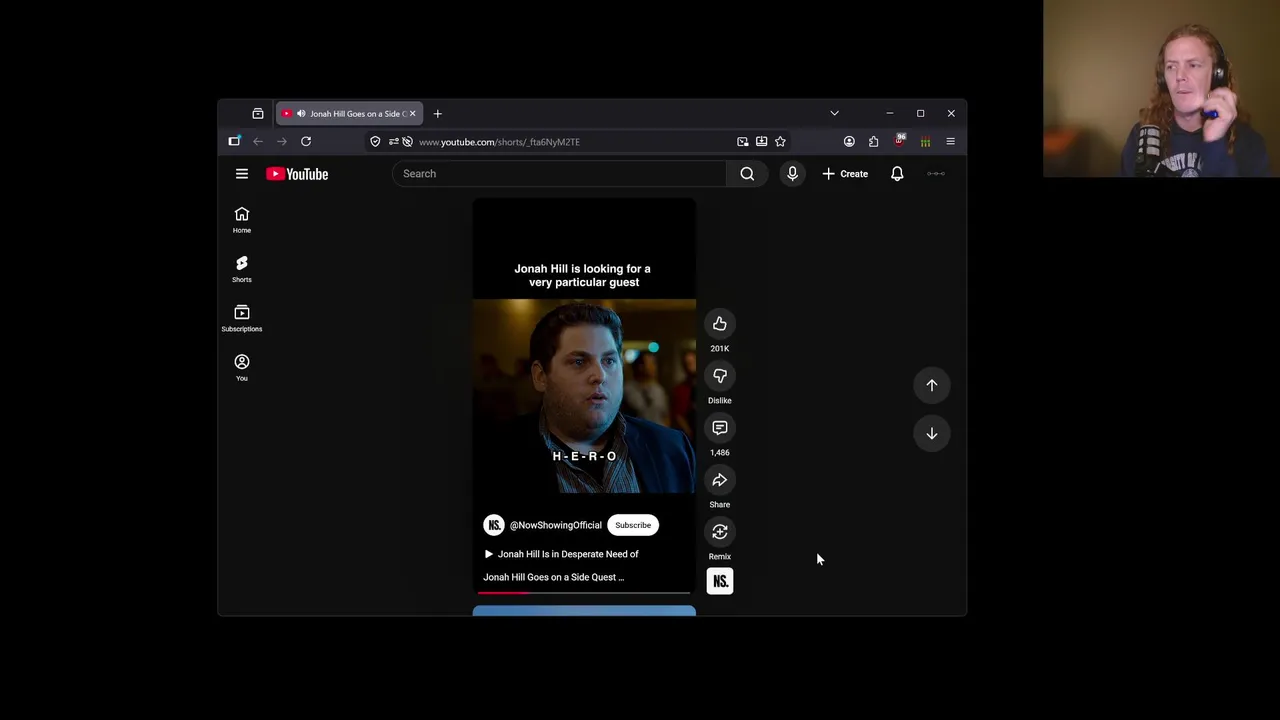Open site permissions icon in address bar
Screen dimensions: 1280x720
click(x=393, y=142)
